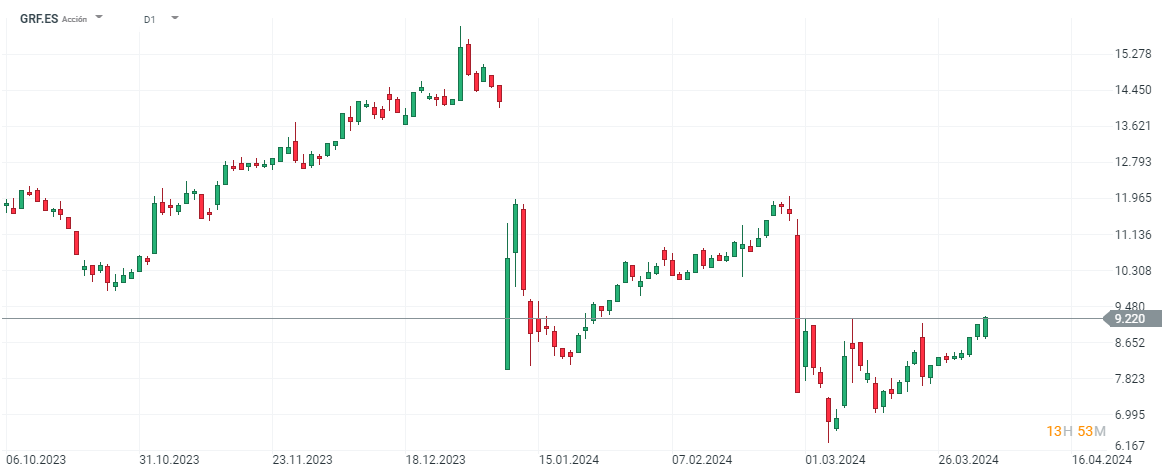Click the 31.10.2023 date label
The width and height of the screenshot is (1175, 476).
click(x=169, y=460)
